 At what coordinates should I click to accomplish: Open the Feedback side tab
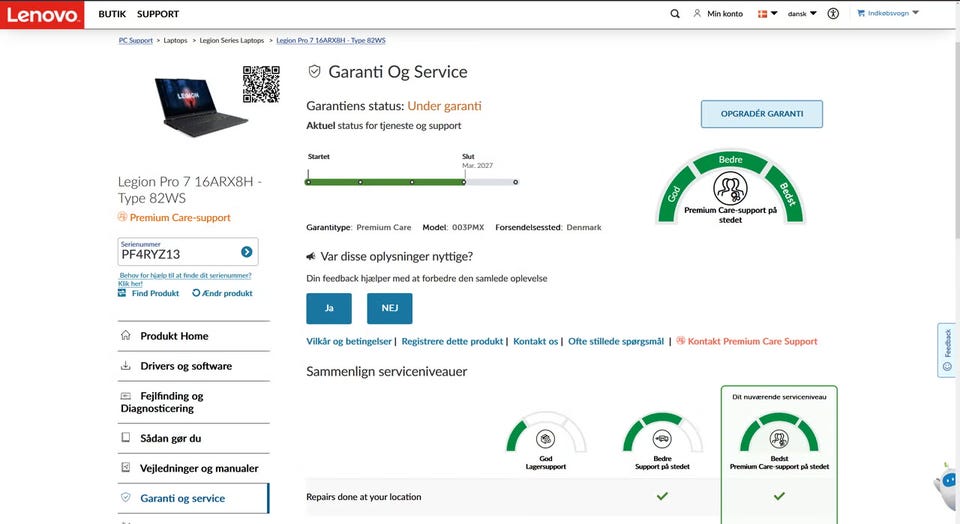tap(947, 350)
